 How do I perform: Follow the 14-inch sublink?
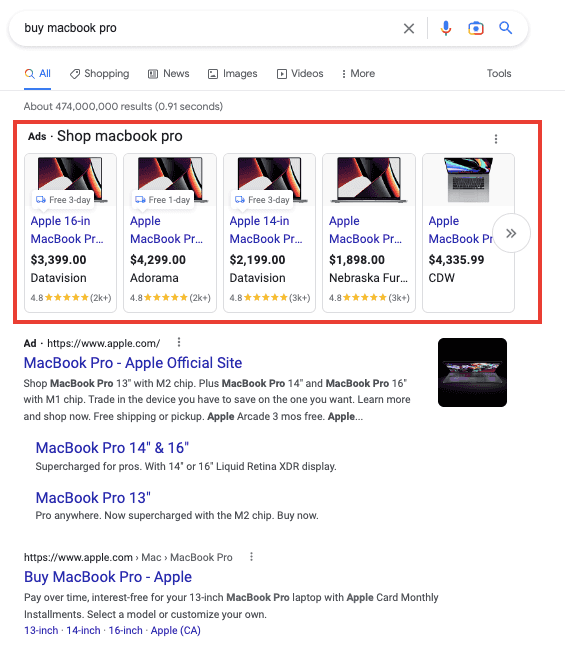[83, 630]
